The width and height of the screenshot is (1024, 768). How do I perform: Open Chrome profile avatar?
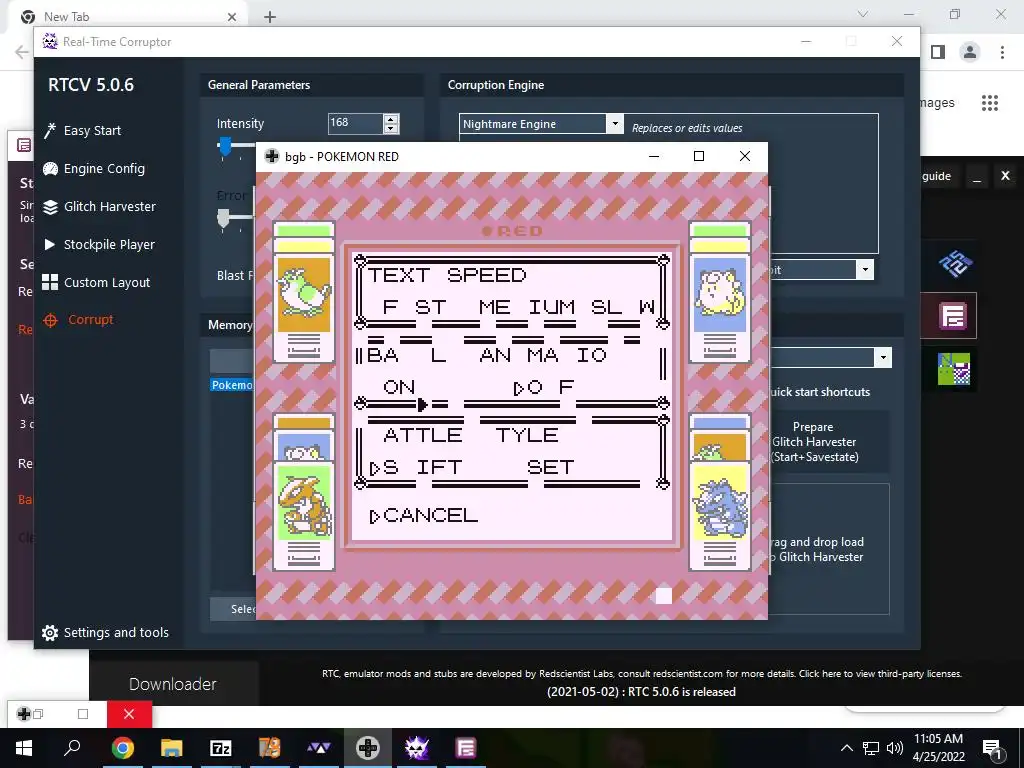970,52
